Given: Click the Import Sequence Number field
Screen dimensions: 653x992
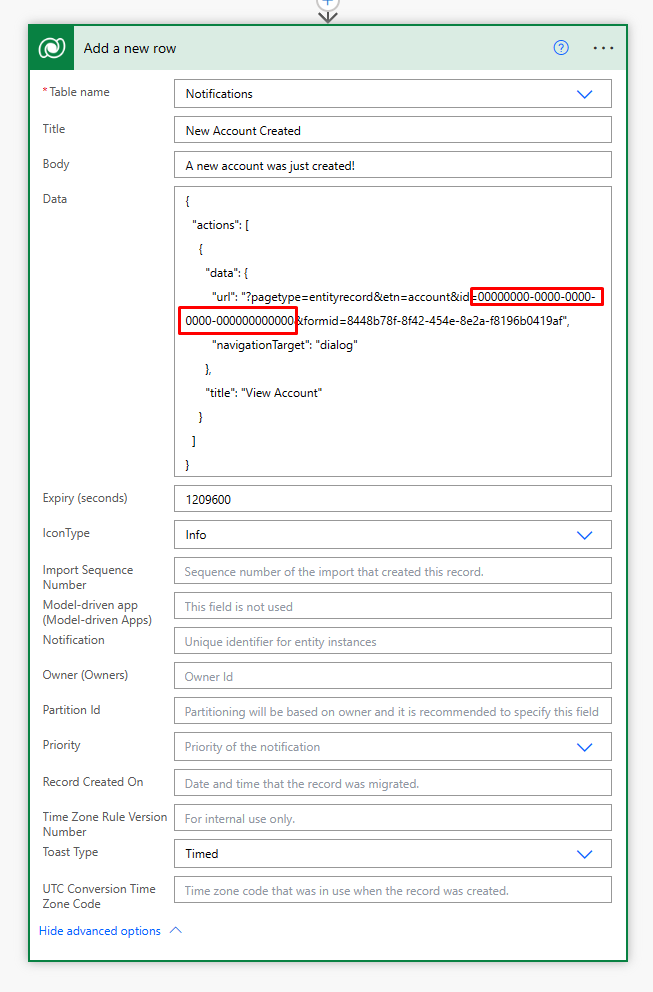Looking at the screenshot, I should coord(393,571).
